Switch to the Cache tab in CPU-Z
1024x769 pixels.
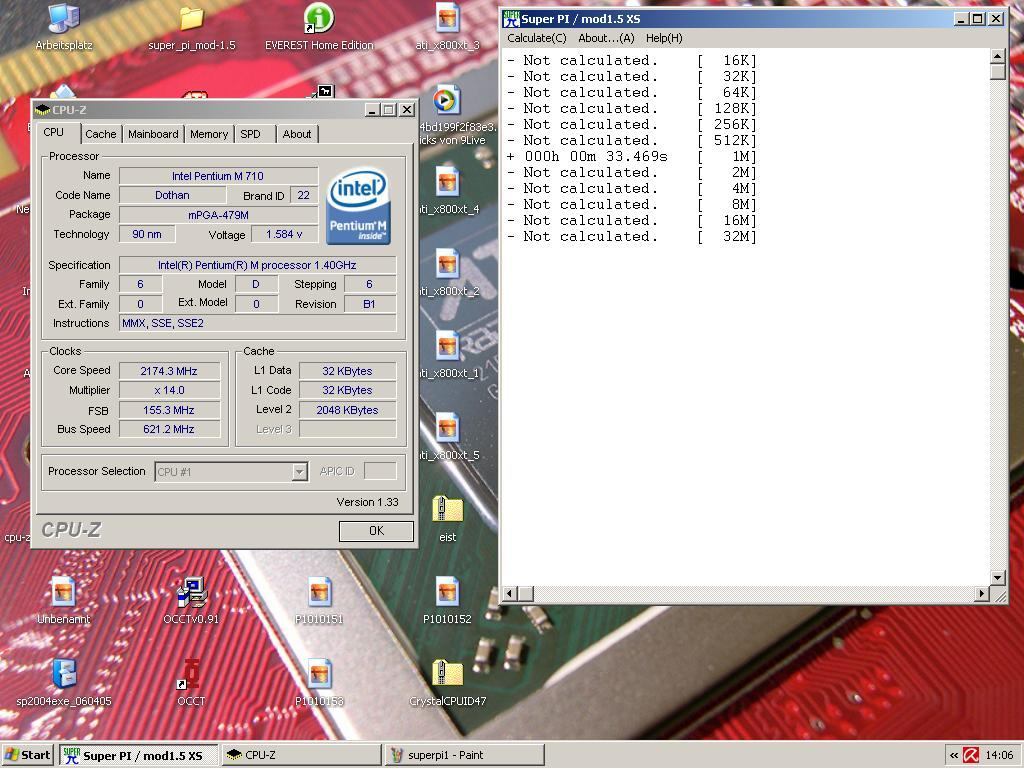tap(101, 134)
